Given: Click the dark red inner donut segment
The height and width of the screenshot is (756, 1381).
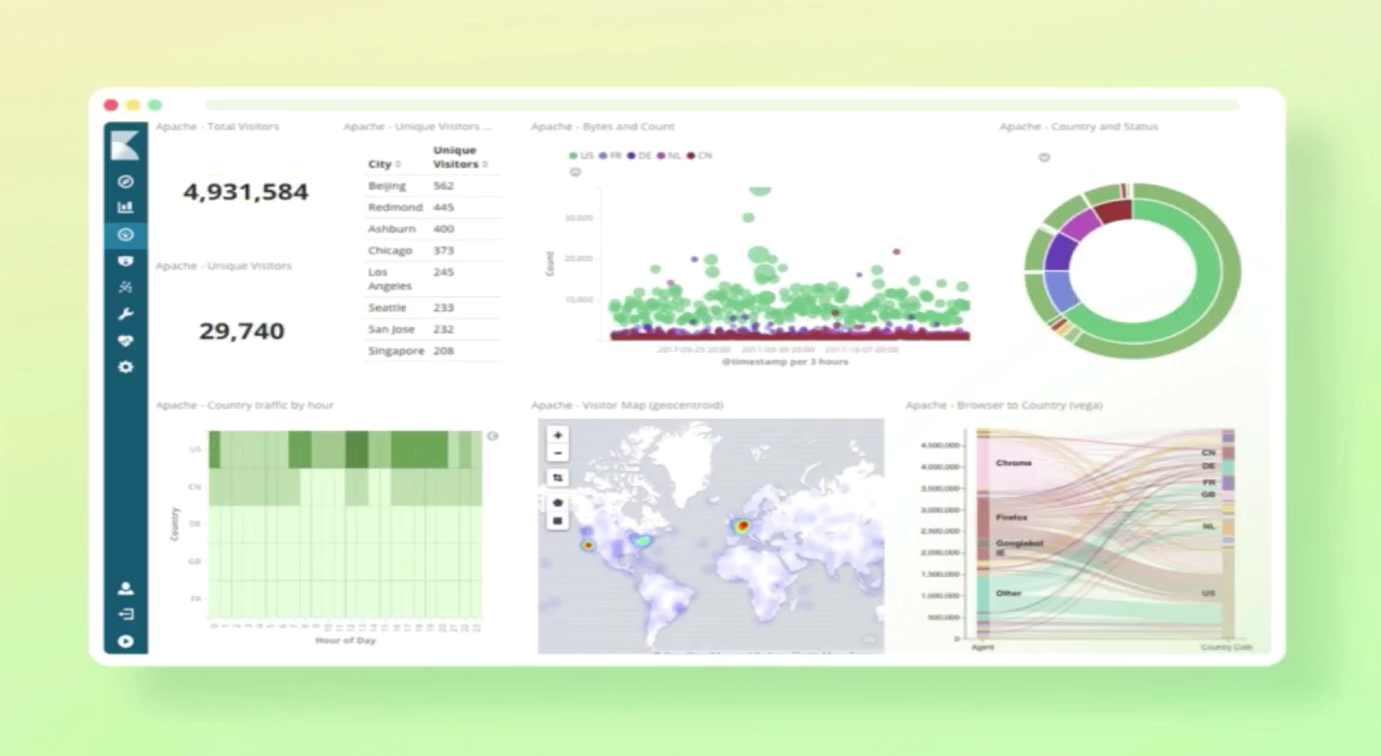Looking at the screenshot, I should [x=1114, y=211].
